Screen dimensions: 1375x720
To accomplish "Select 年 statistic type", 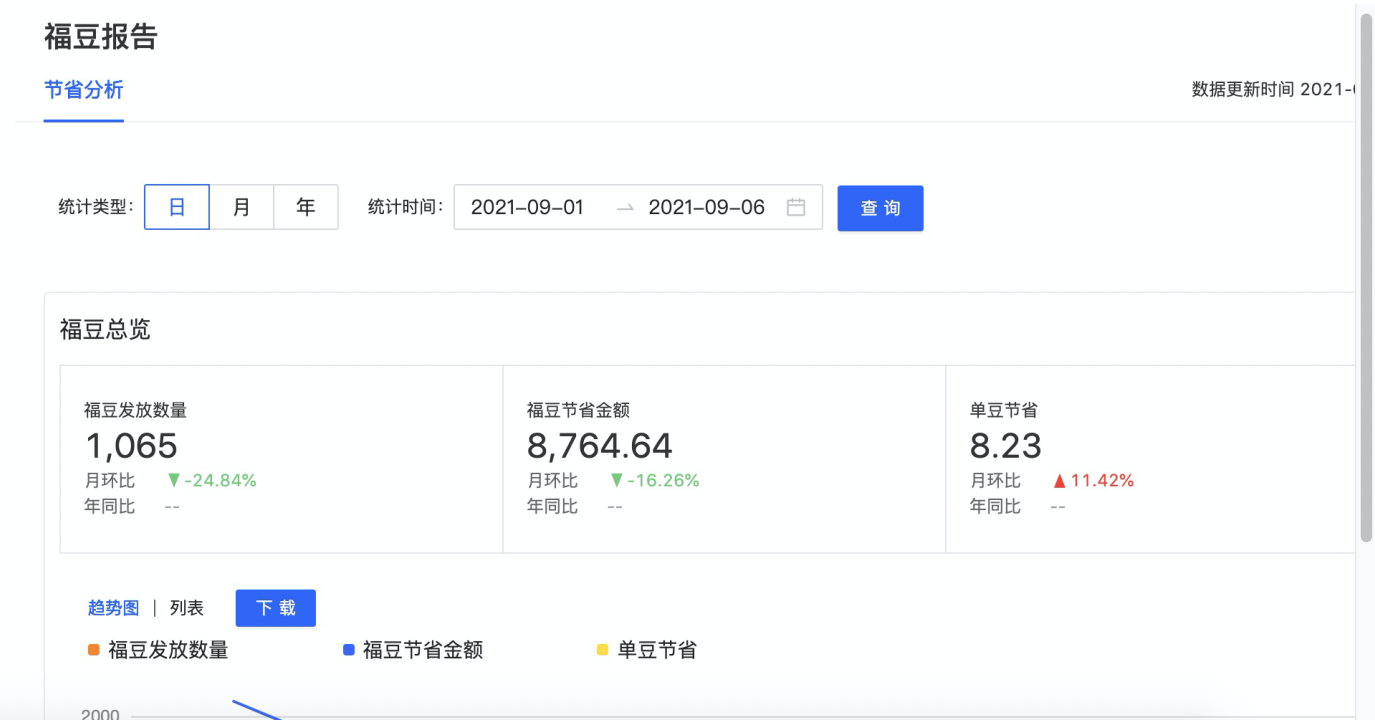I will pyautogui.click(x=306, y=207).
